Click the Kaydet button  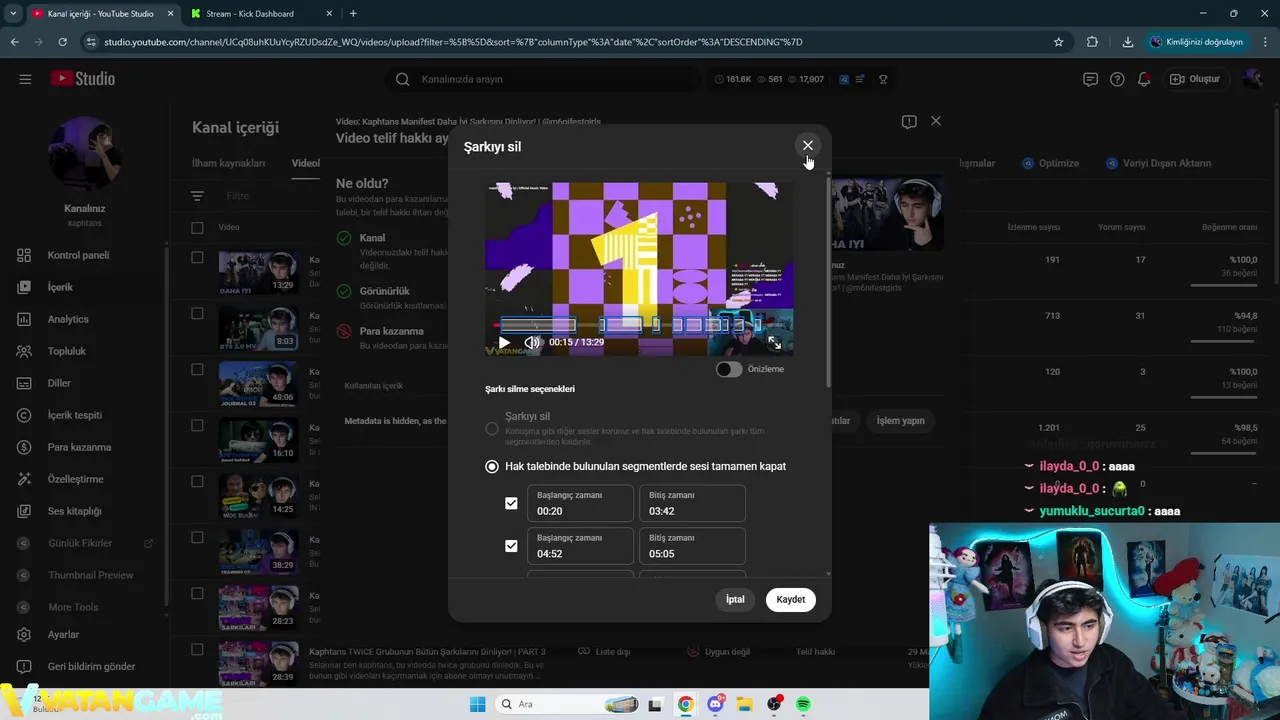point(791,599)
